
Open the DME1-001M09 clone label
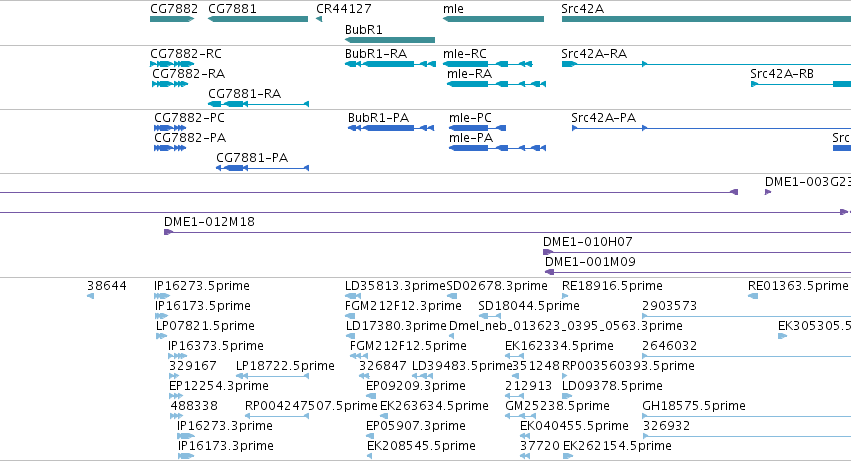coord(590,262)
